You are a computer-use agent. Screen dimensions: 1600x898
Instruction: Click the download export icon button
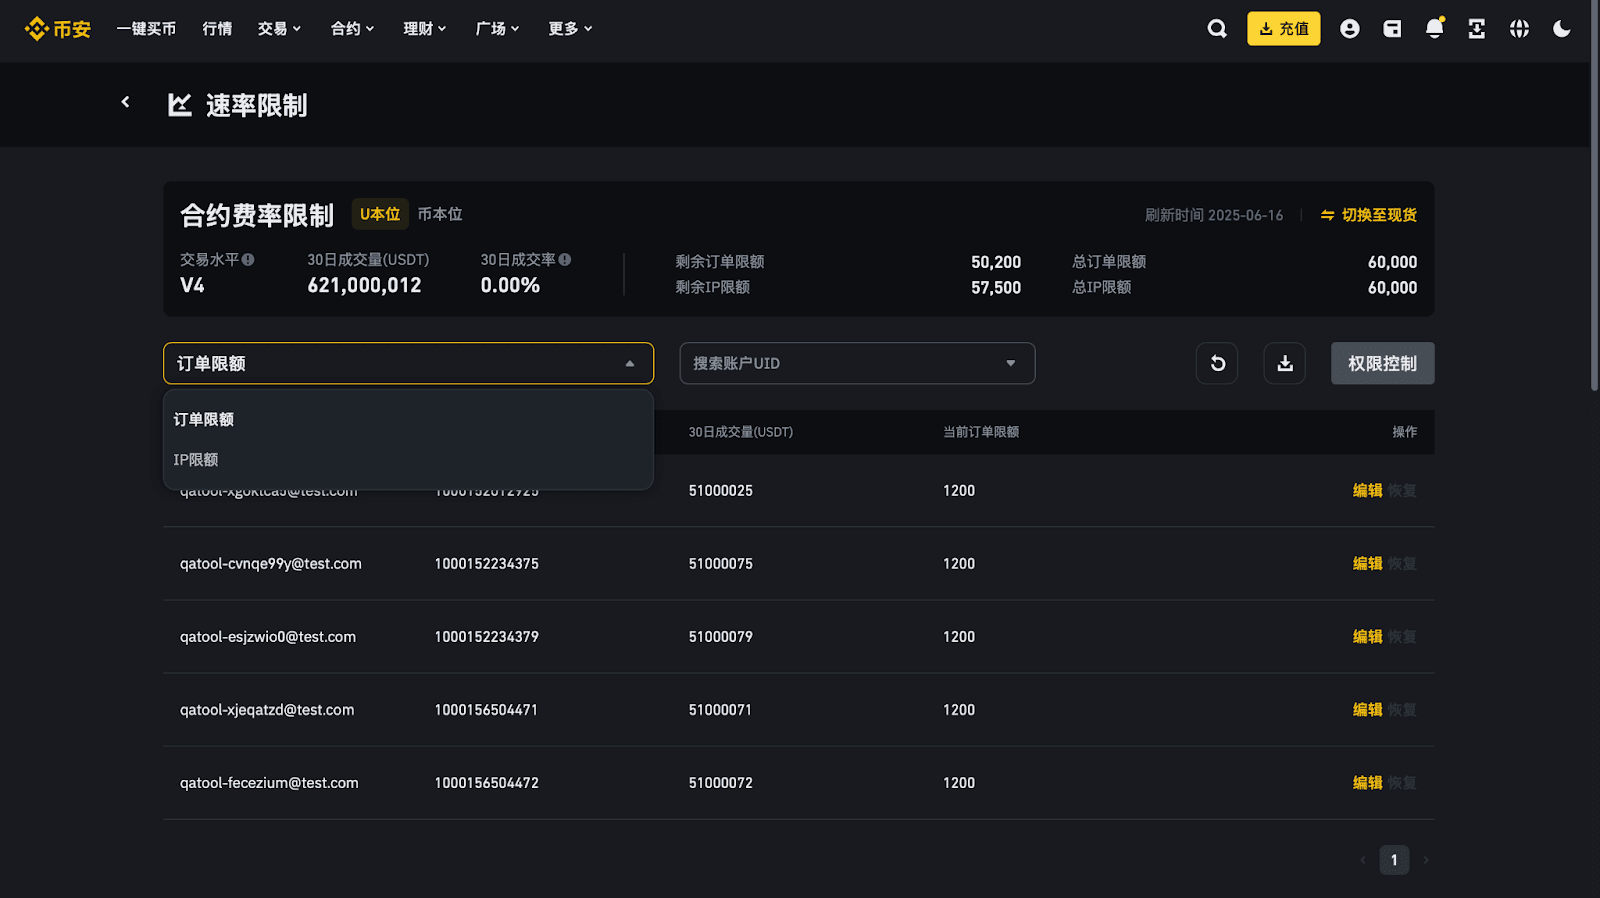pos(1285,364)
